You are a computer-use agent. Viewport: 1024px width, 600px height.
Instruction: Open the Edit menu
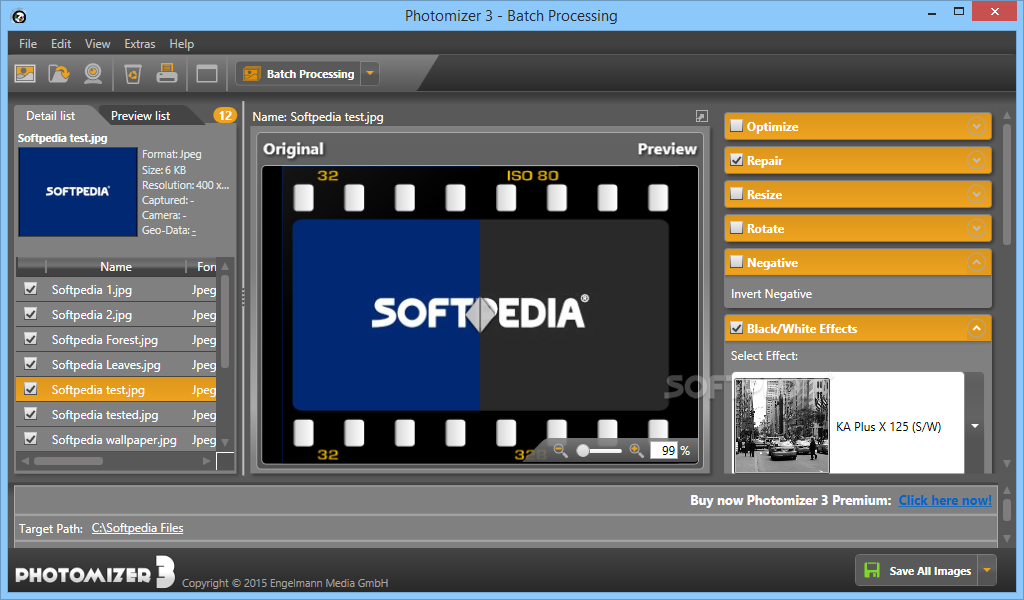pos(61,44)
